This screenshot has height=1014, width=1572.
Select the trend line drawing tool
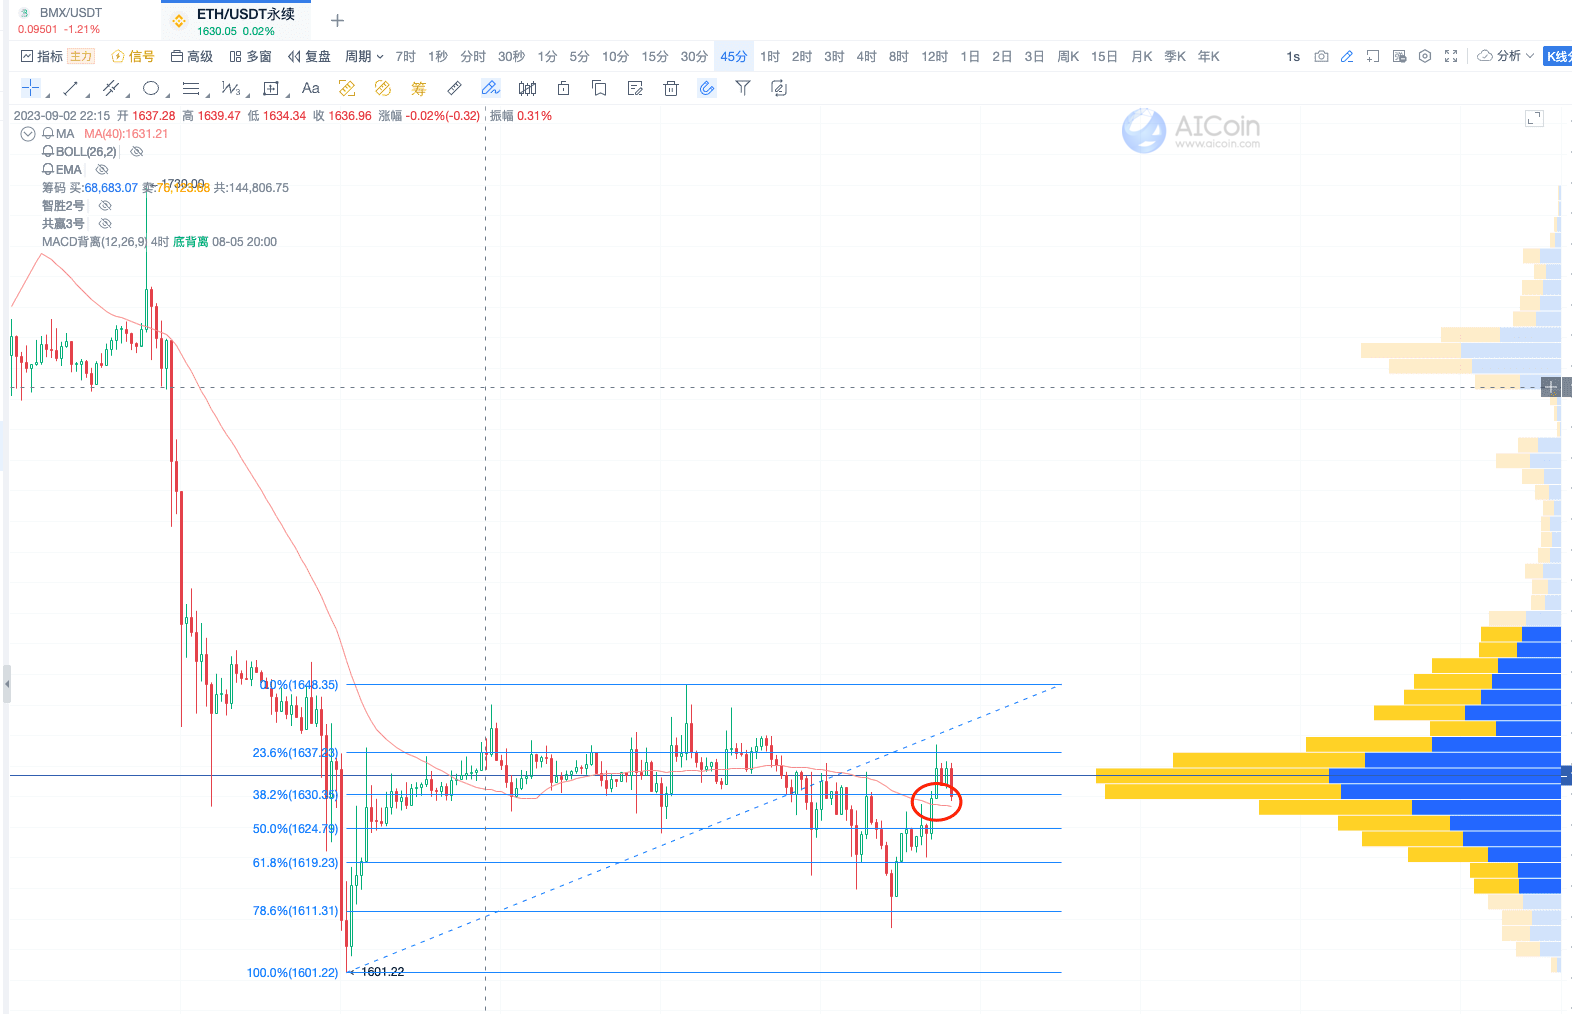[71, 88]
